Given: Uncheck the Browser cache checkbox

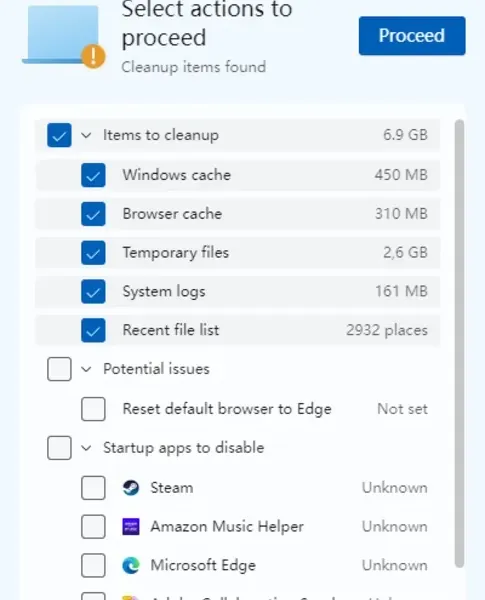Looking at the screenshot, I should pos(93,214).
